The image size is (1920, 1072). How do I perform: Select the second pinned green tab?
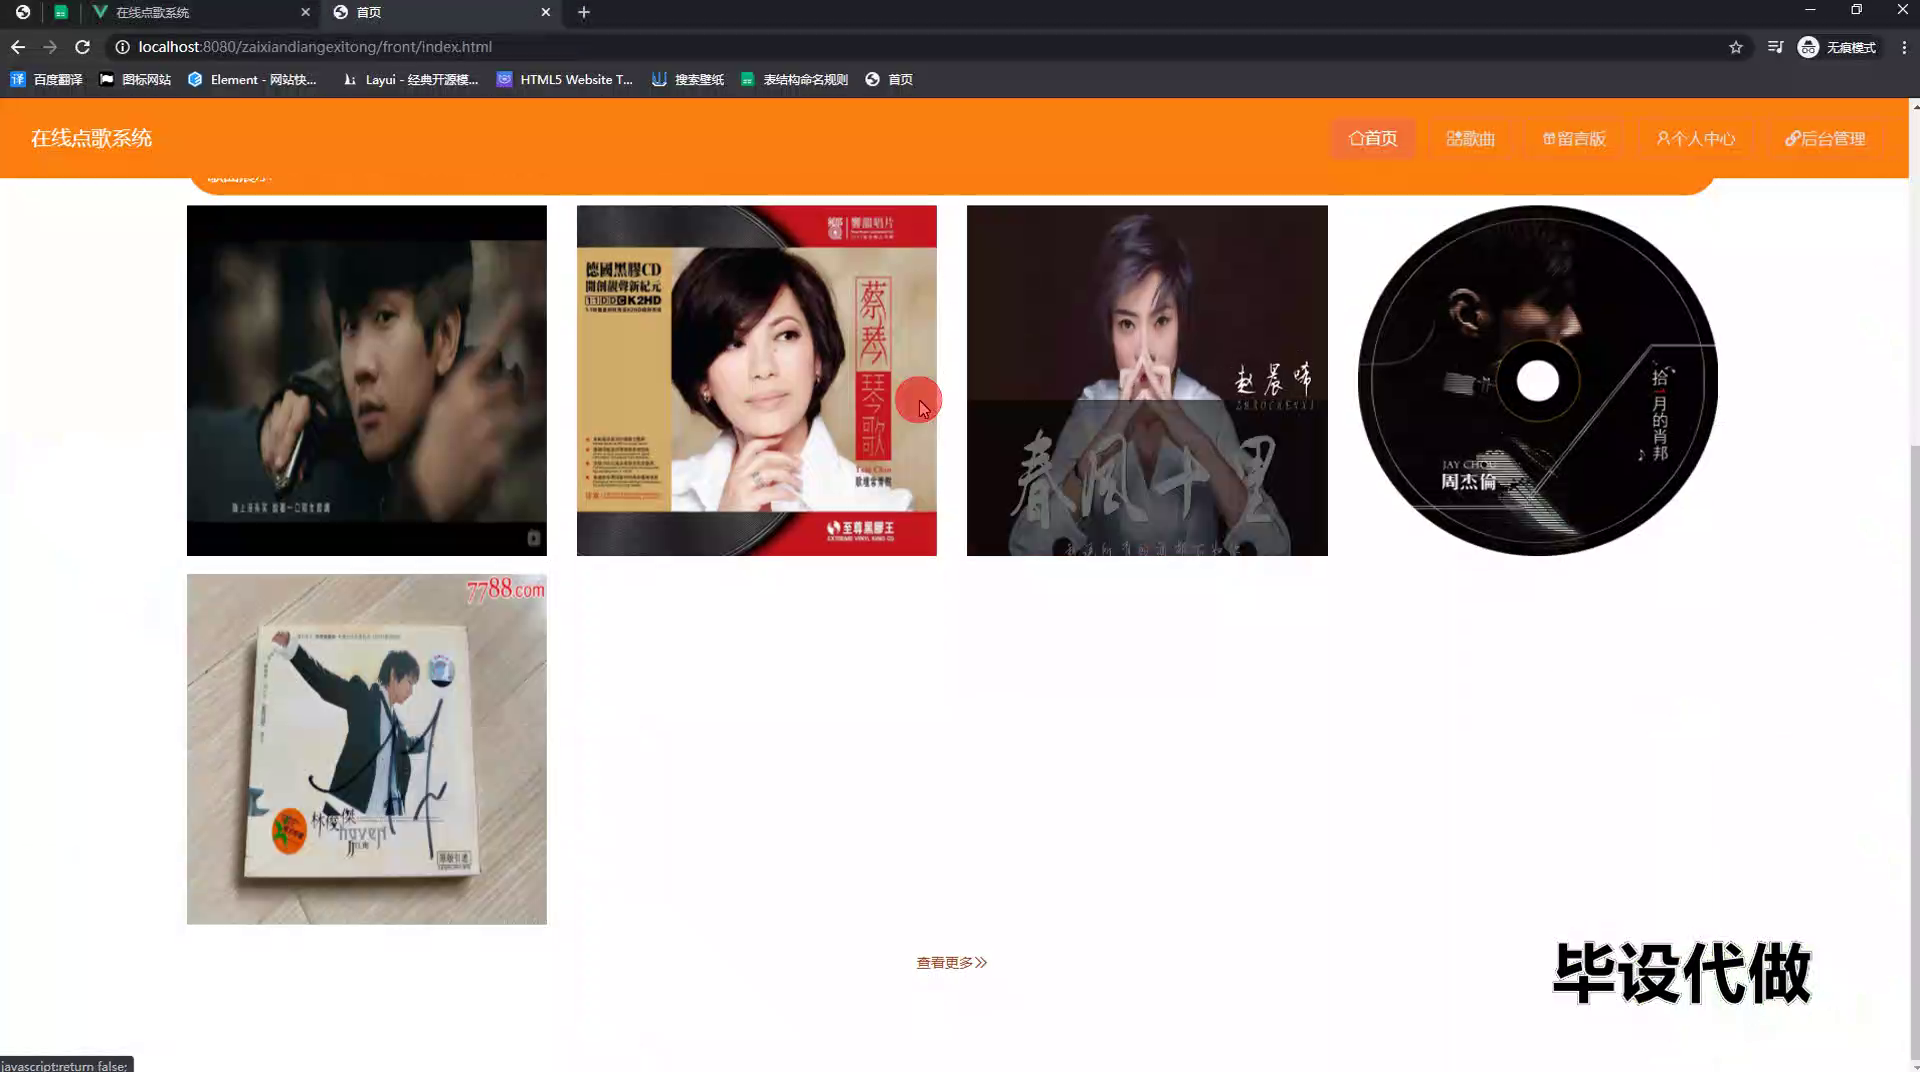[61, 12]
